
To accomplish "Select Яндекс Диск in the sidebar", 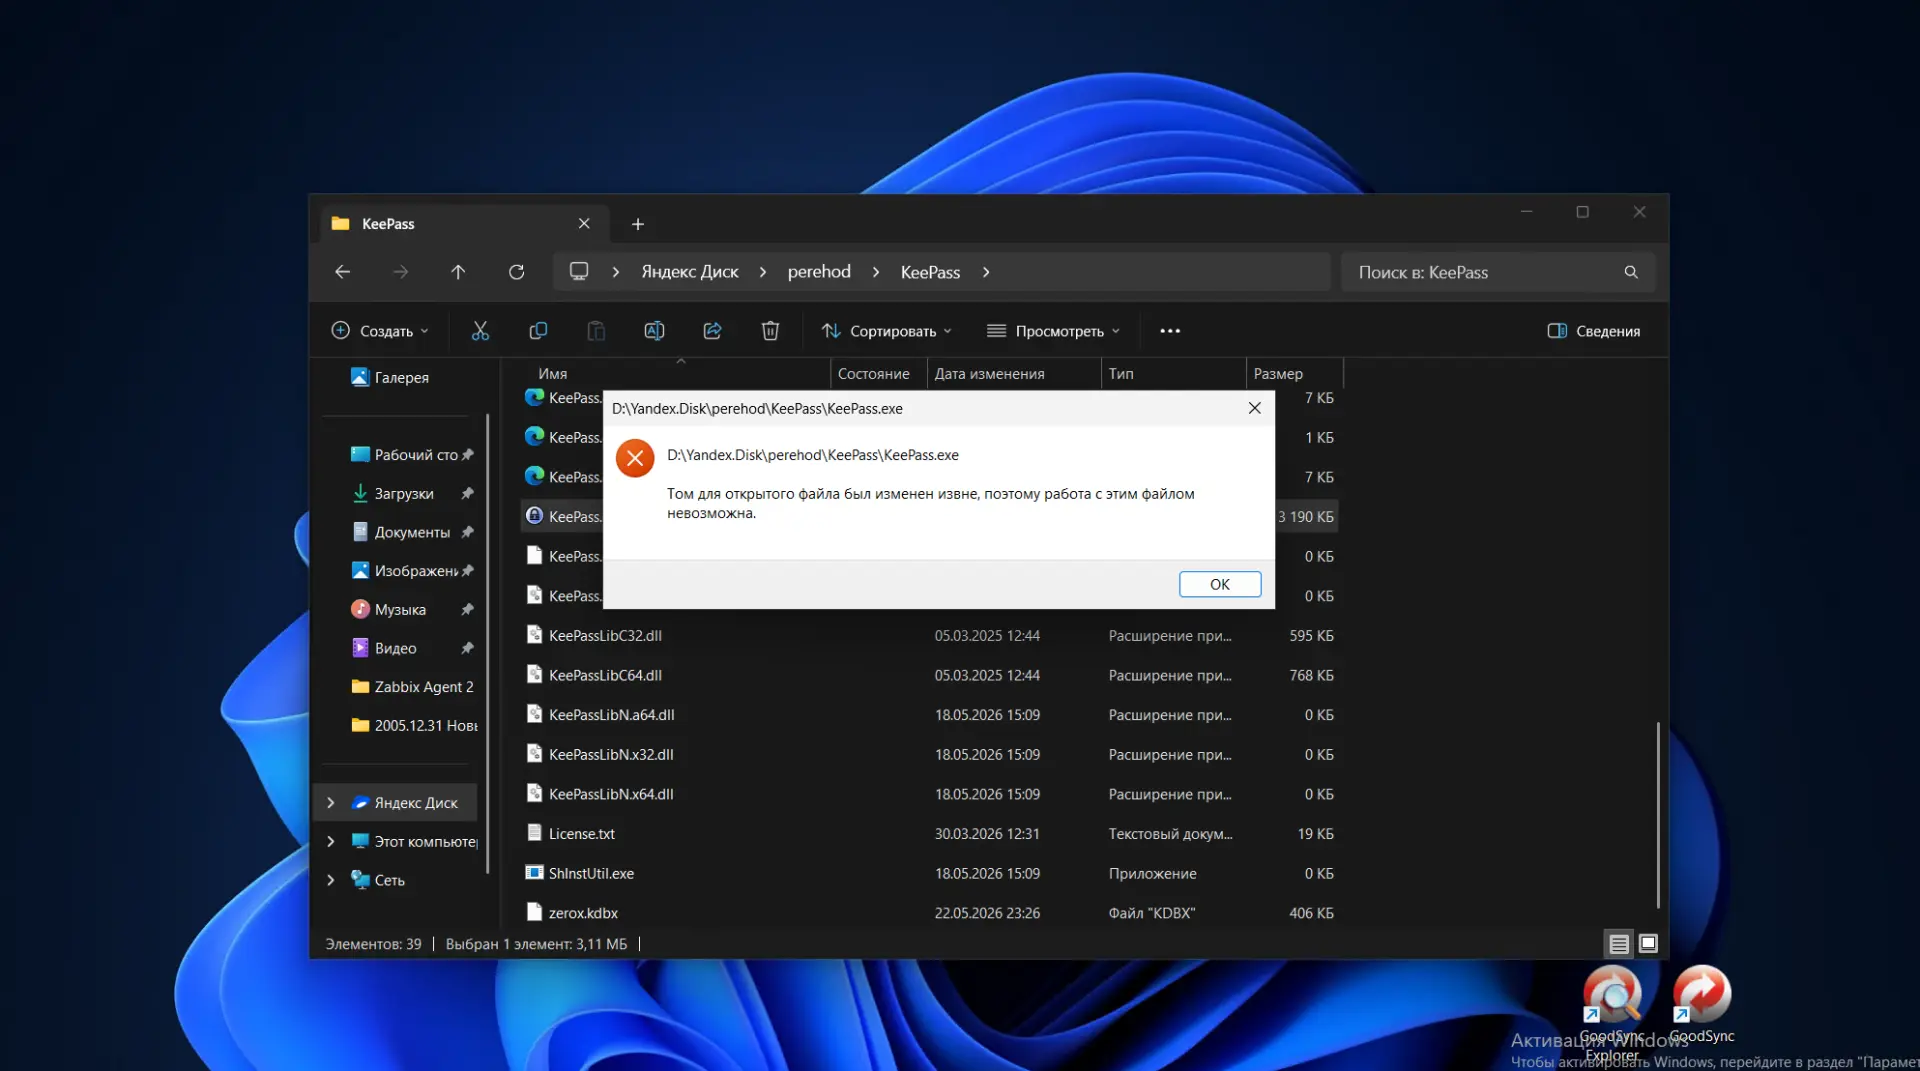I will tap(404, 803).
